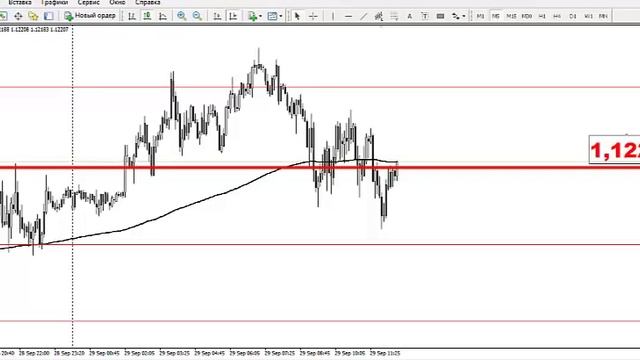Open the Справка menu
Image resolution: width=640 pixels, height=360 pixels.
click(x=147, y=2)
